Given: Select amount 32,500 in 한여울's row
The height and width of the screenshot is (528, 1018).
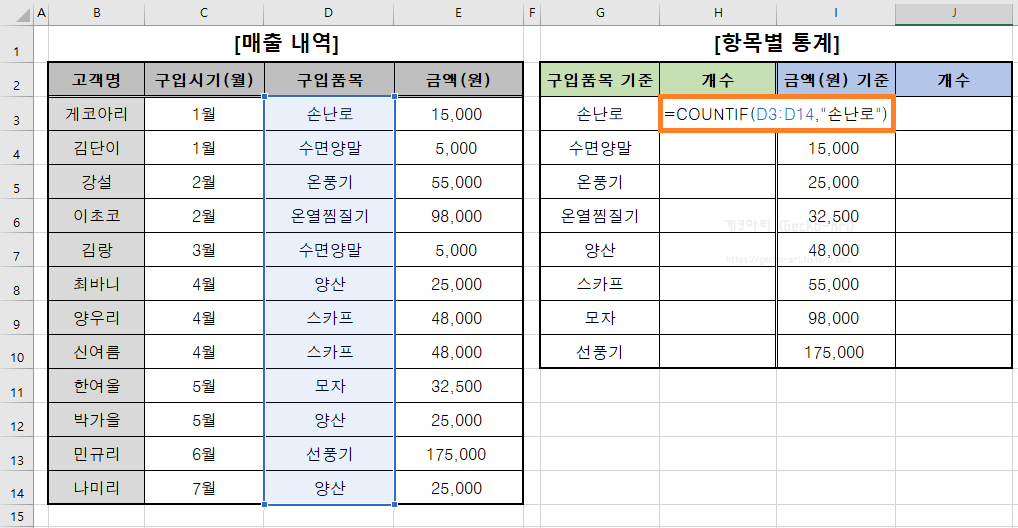Looking at the screenshot, I should tap(458, 386).
